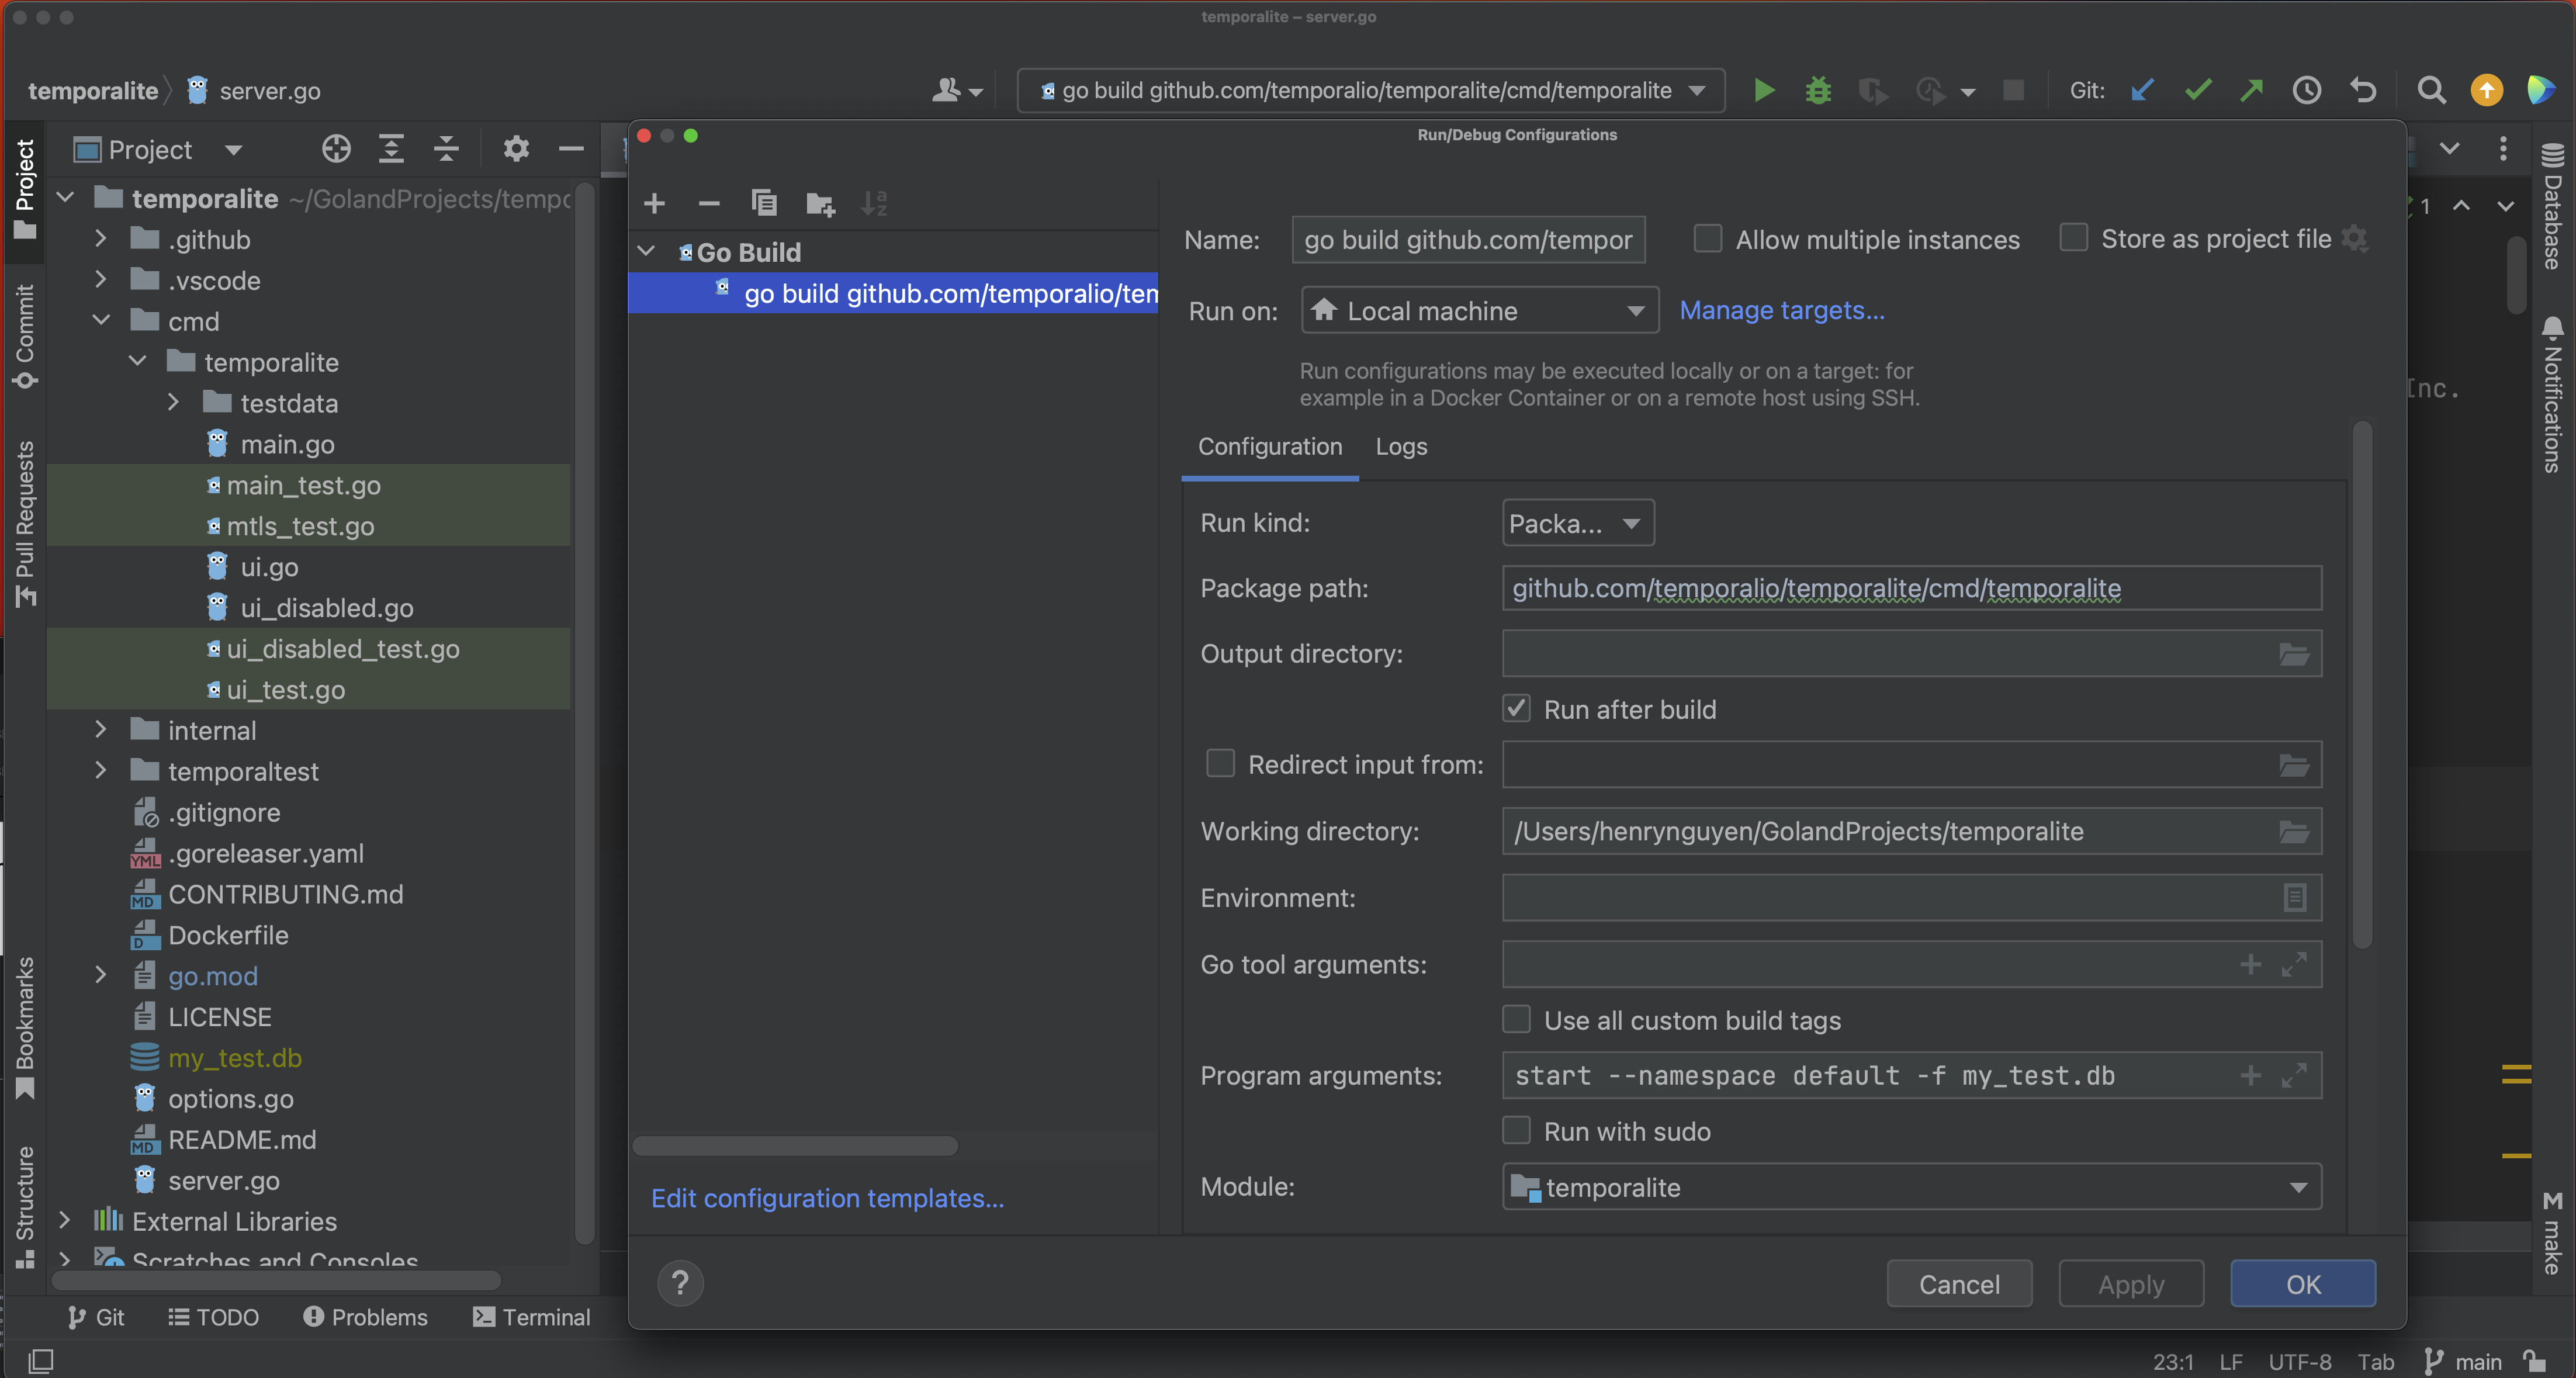Click the Run (play) button in toolbar
Screen dimensions: 2576x1378
1763,89
